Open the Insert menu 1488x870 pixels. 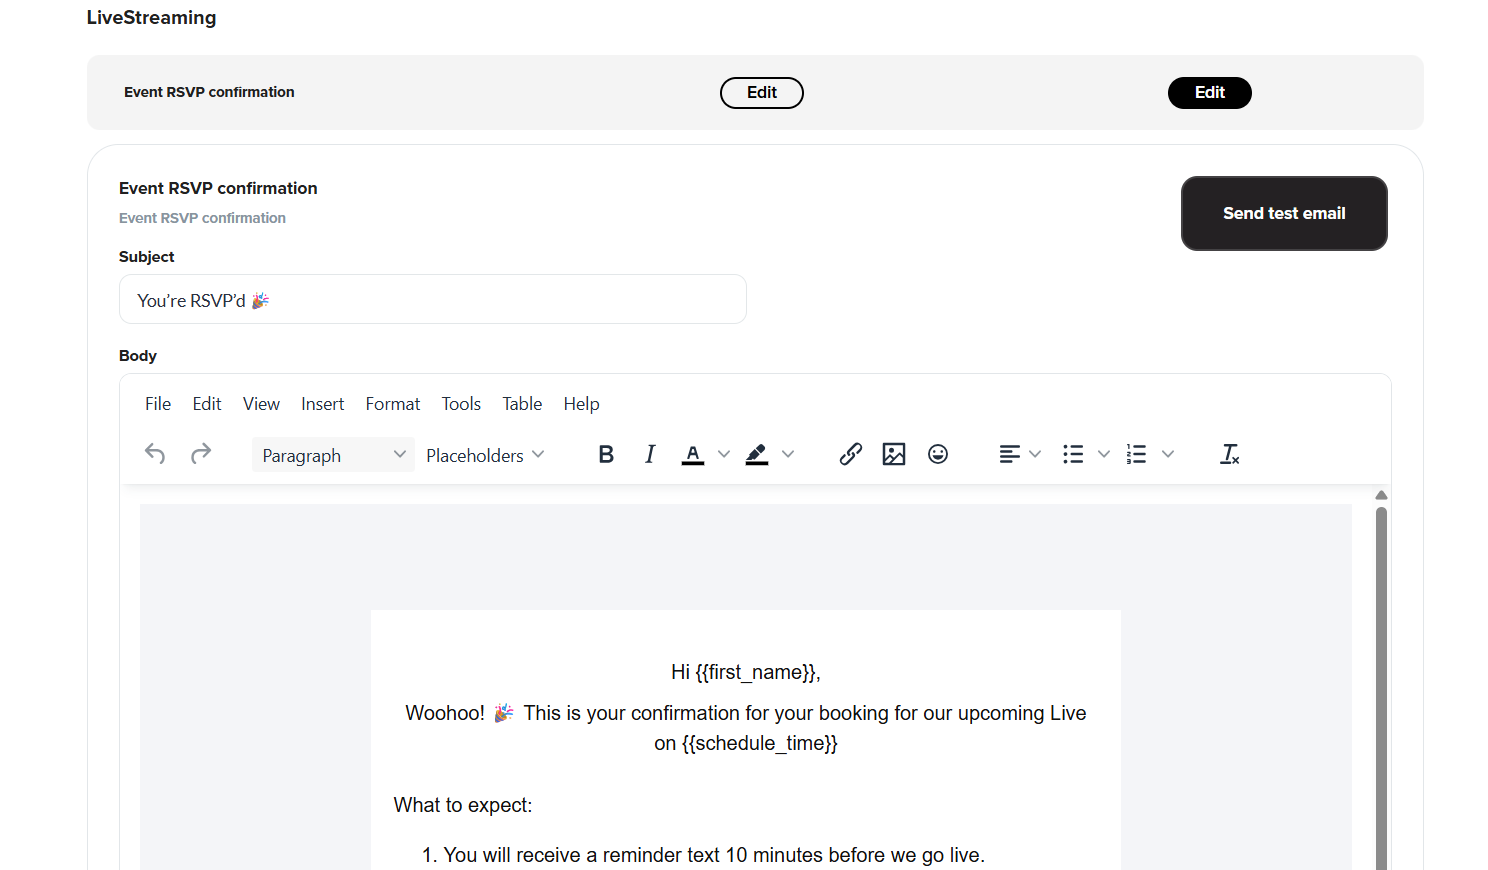[322, 404]
